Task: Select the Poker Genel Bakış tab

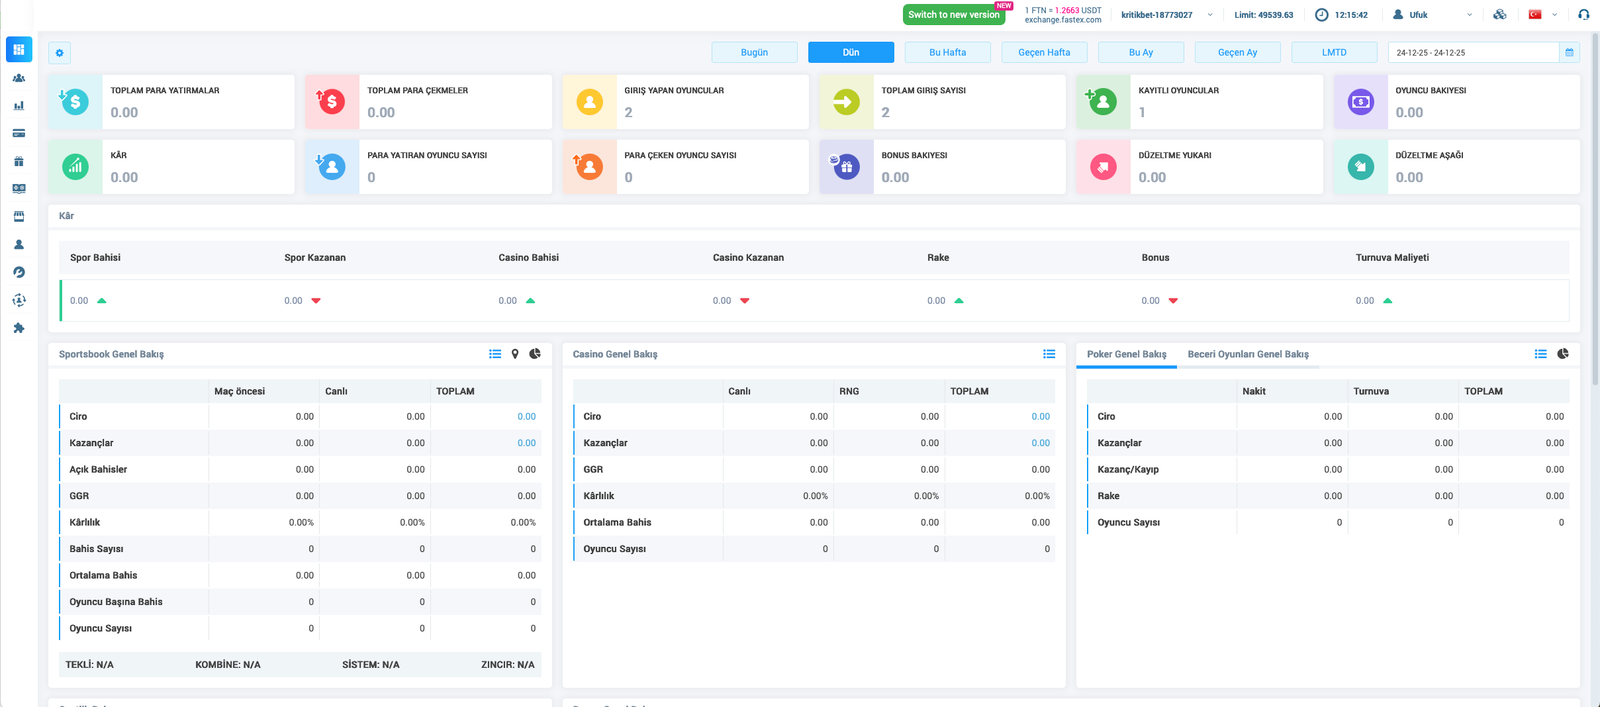Action: [1126, 354]
